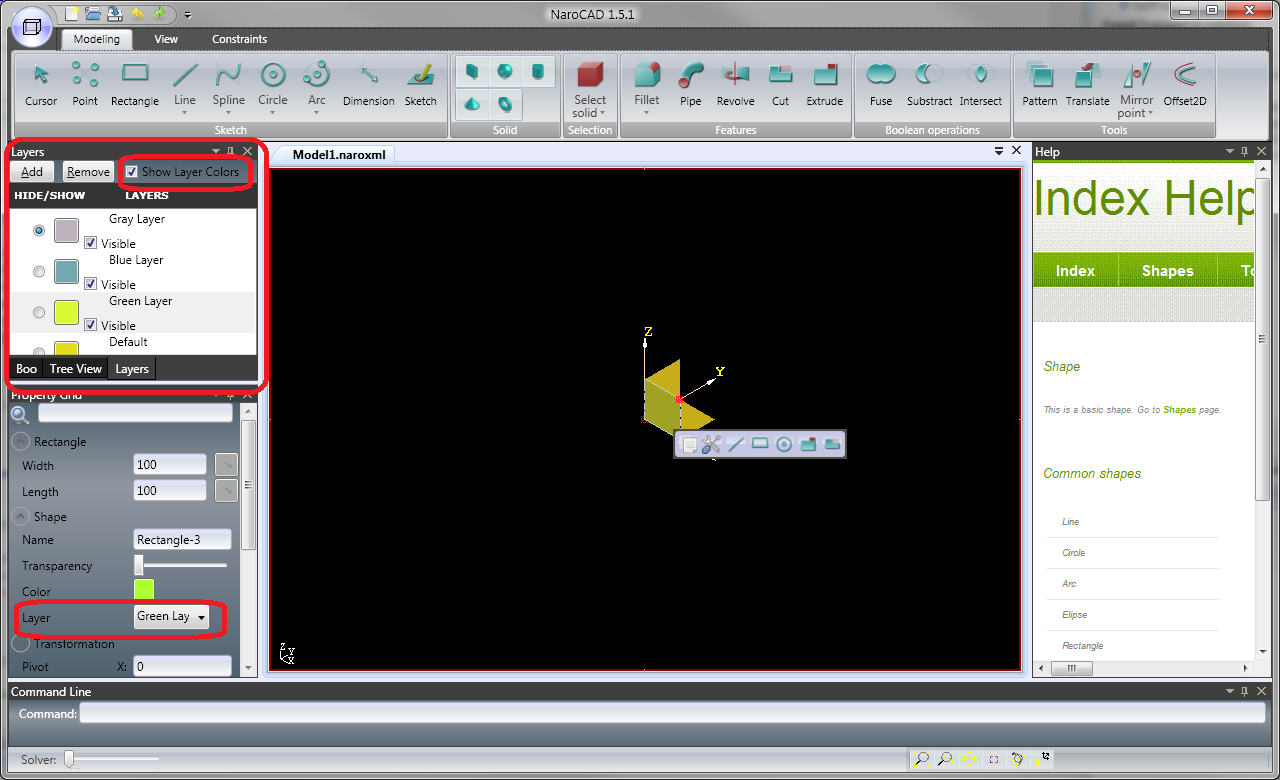Open the Elipse help link
The width and height of the screenshot is (1280, 780).
coord(1074,615)
